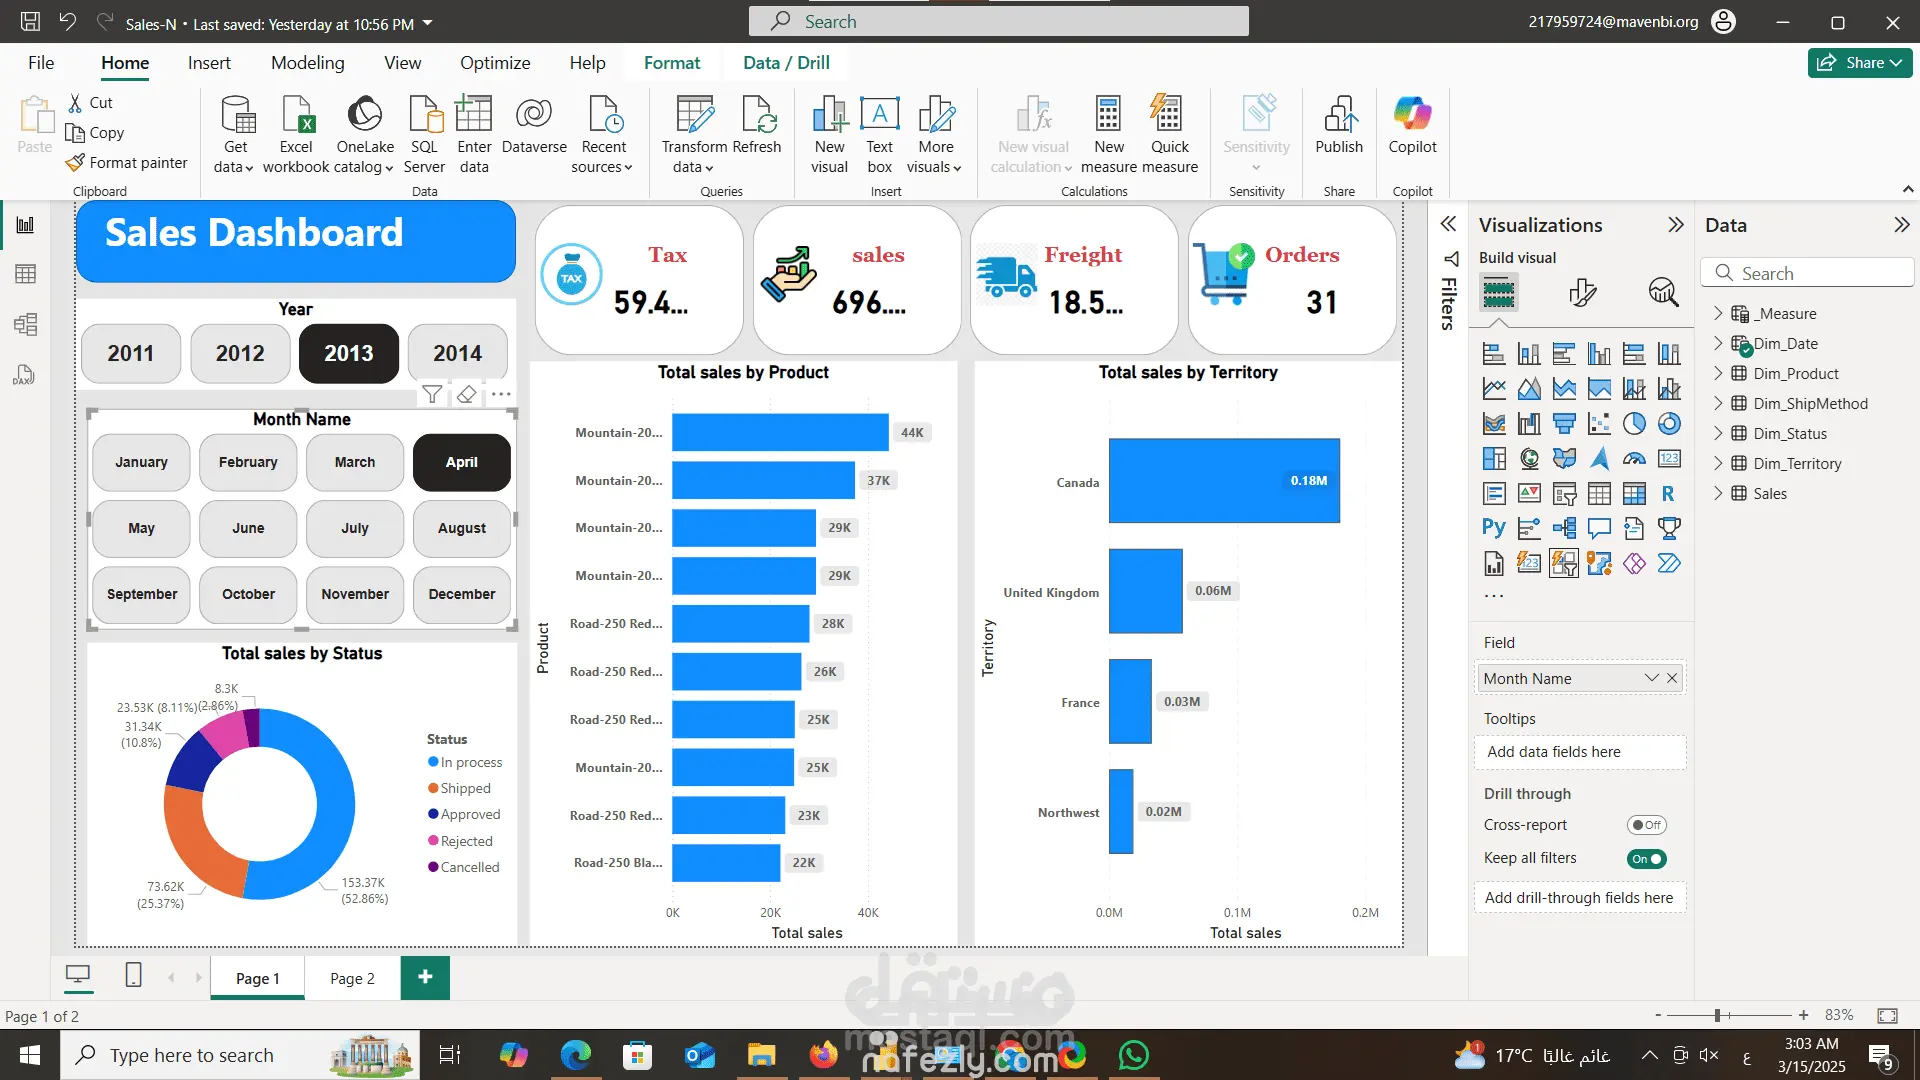Open Month Name field dropdown arrow
The image size is (1920, 1080).
coord(1651,678)
